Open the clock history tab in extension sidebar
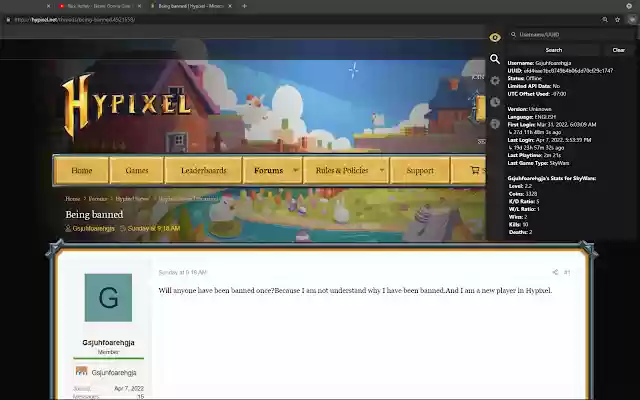The height and width of the screenshot is (400, 640). tap(495, 102)
